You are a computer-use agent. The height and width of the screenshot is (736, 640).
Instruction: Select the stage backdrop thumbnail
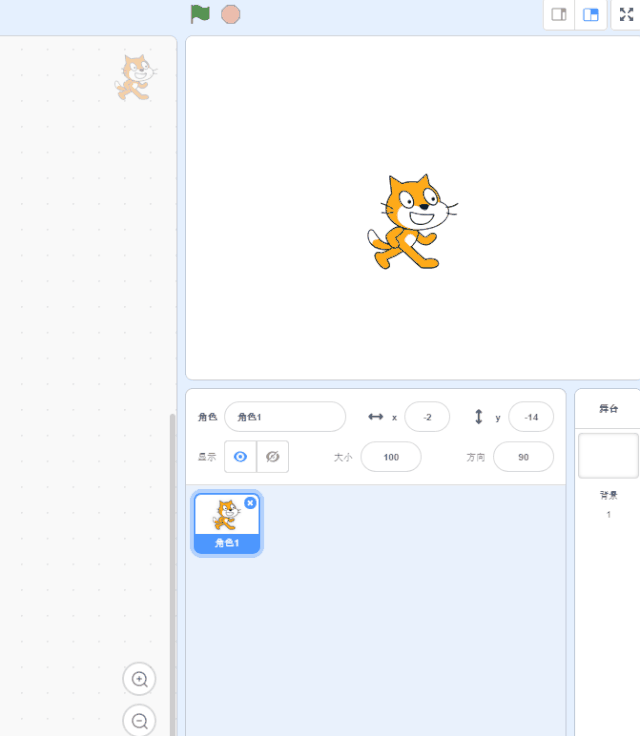[608, 456]
